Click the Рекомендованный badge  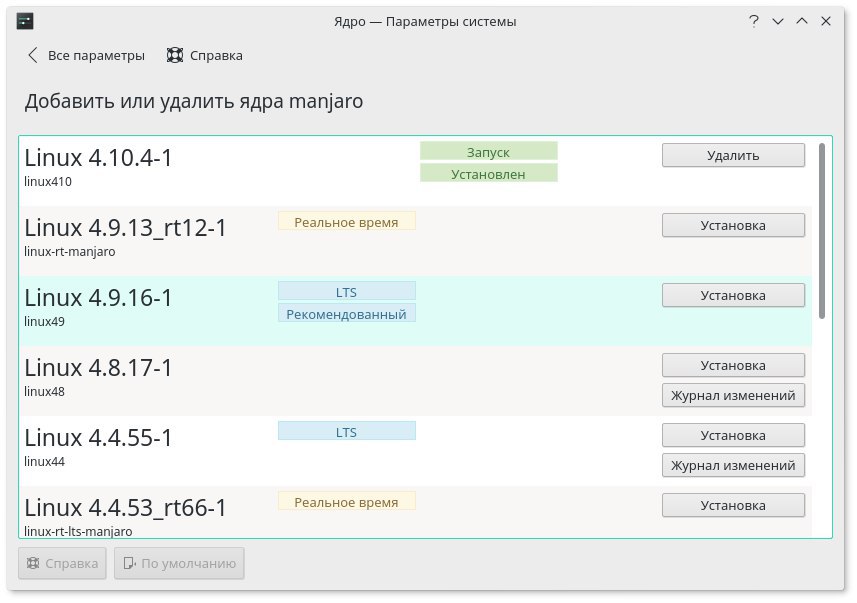347,313
